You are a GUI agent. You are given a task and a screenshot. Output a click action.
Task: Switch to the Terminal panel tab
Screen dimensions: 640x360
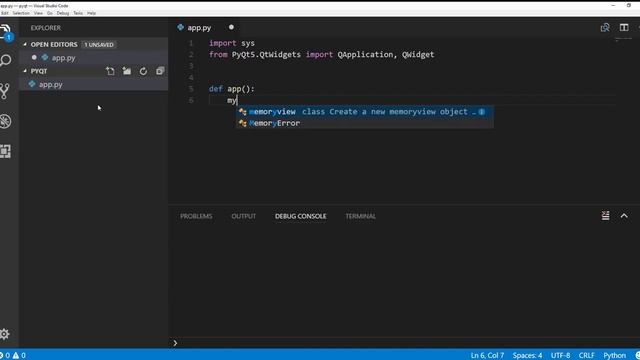pos(360,216)
